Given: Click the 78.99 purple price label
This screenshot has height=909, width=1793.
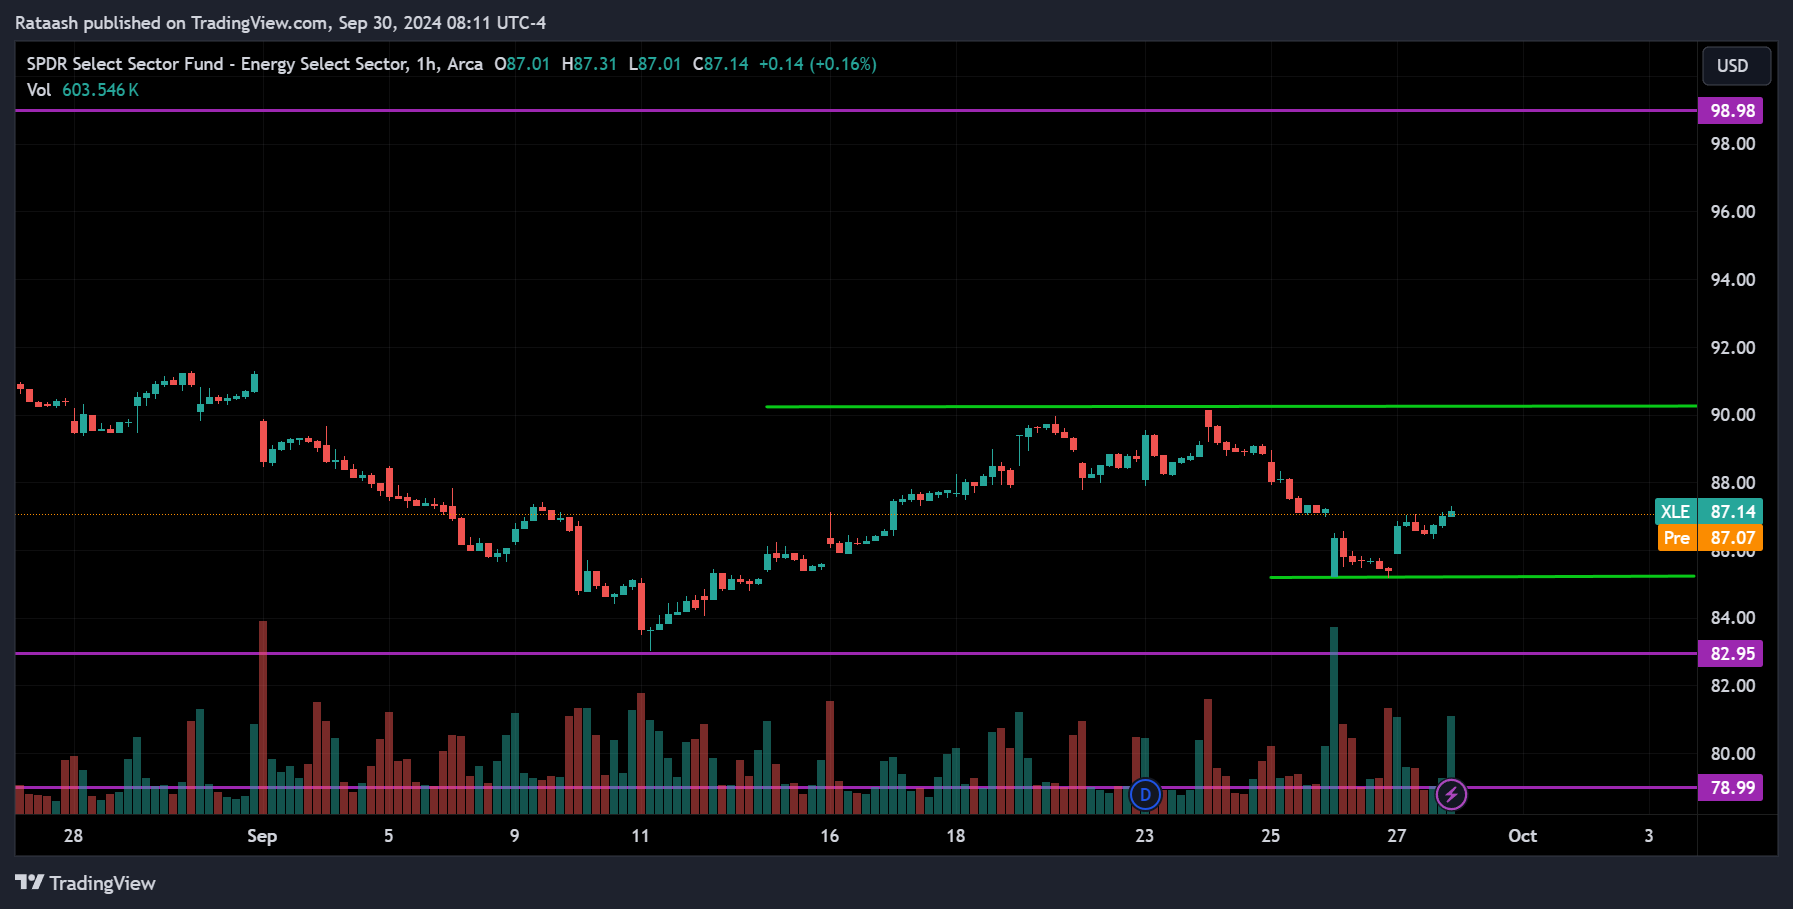Looking at the screenshot, I should pyautogui.click(x=1731, y=788).
